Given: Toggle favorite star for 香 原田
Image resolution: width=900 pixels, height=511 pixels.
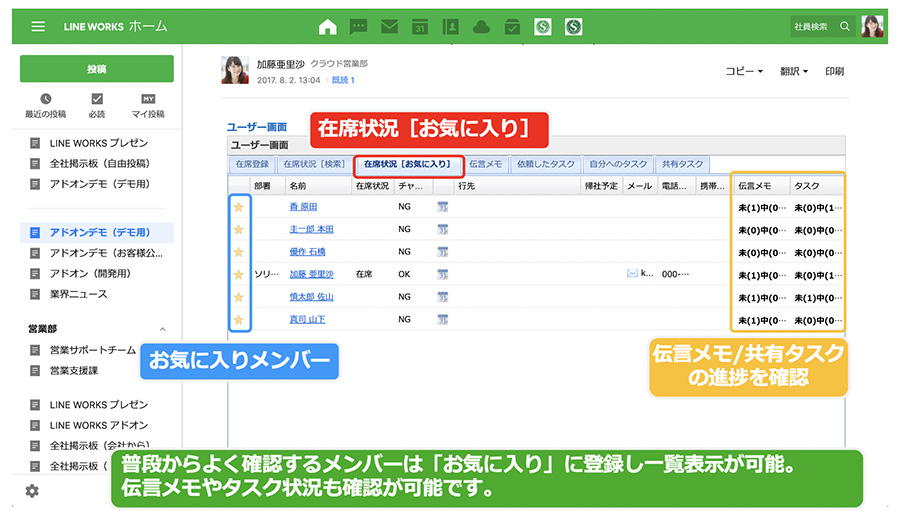Looking at the screenshot, I should click(238, 207).
